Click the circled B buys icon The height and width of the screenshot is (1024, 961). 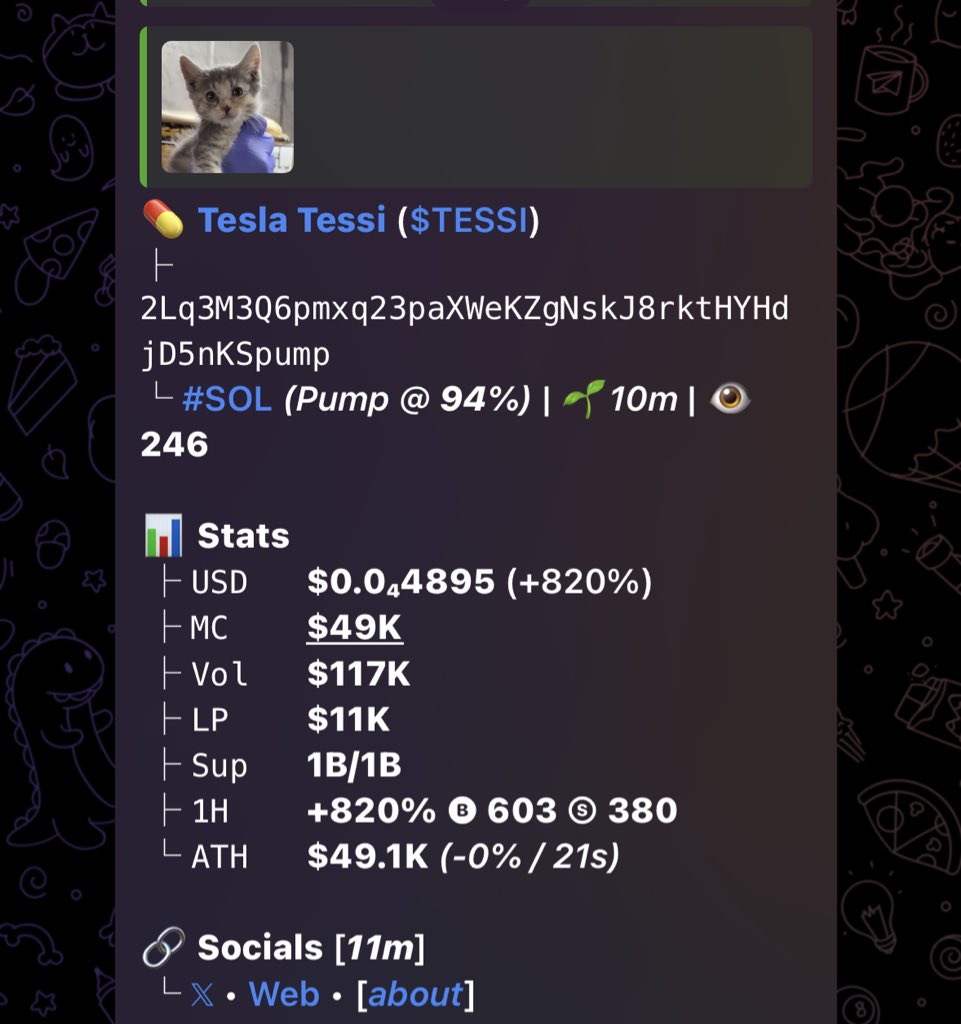pos(461,811)
